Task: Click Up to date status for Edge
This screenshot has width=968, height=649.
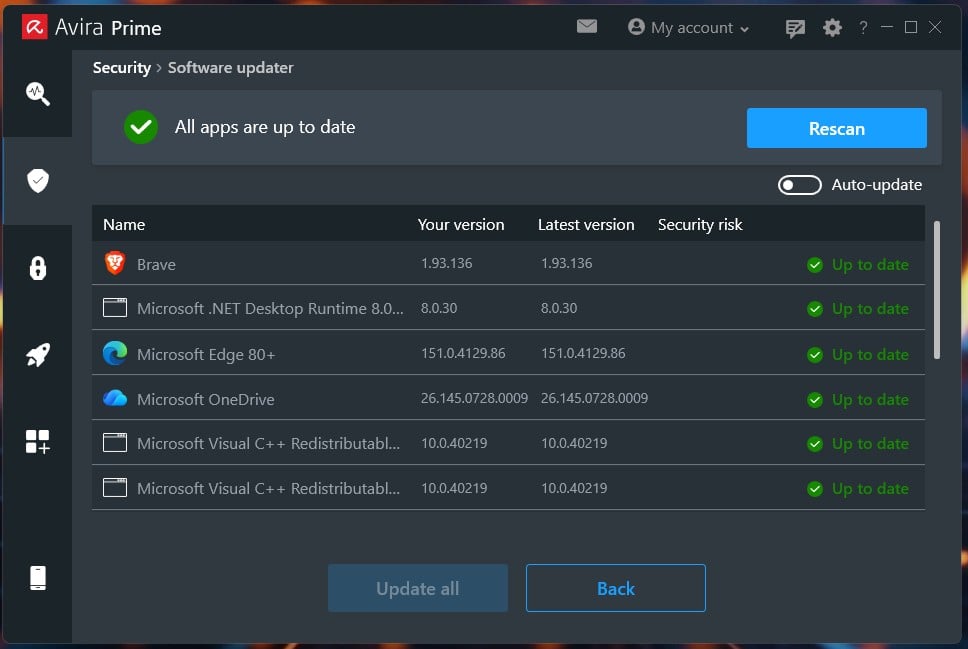Action: [x=870, y=355]
